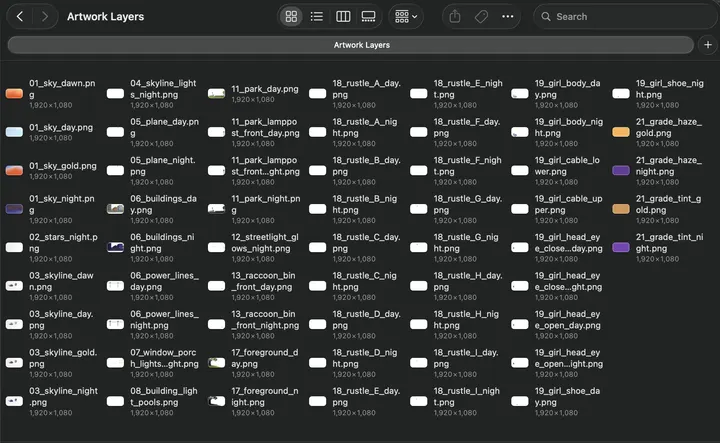Select 11_park_day.png file icon
The width and height of the screenshot is (720, 443).
coord(216,94)
